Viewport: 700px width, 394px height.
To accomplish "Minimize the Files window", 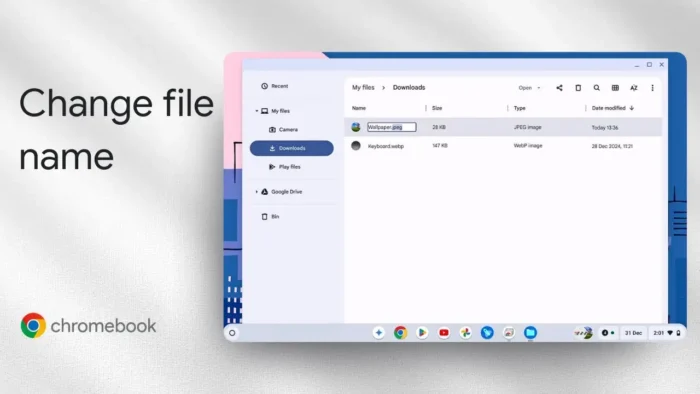I will 637,65.
